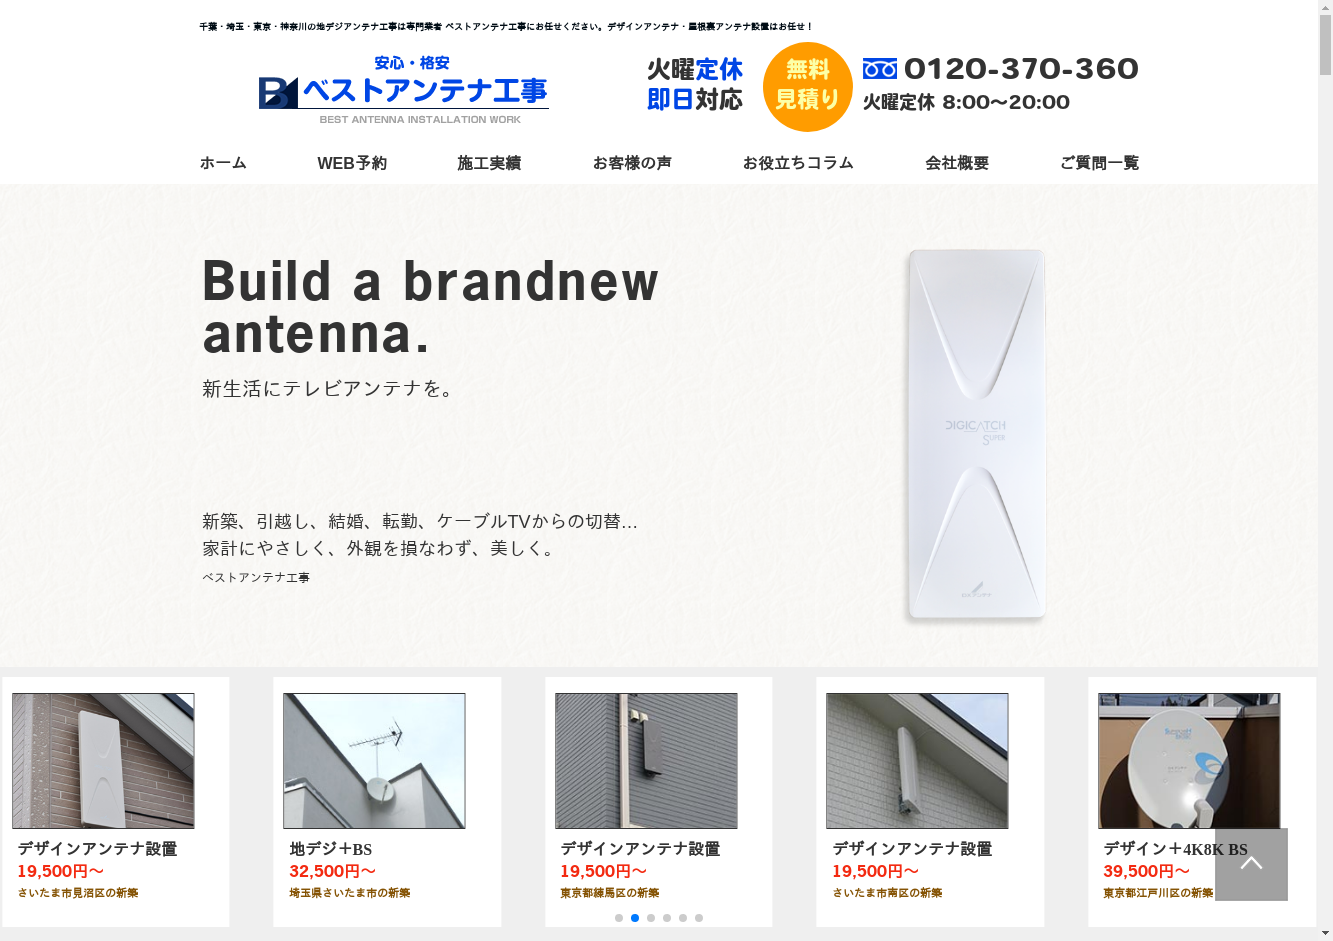The height and width of the screenshot is (941, 1333).
Task: Open the ホーム menu item
Action: coord(223,163)
